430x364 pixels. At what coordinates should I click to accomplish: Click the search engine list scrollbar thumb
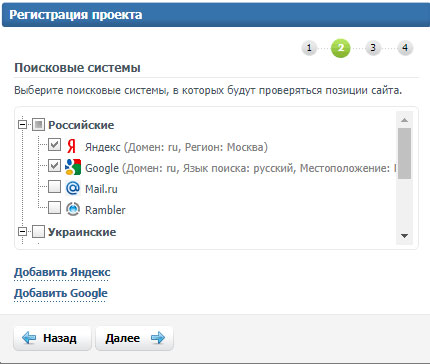click(x=405, y=154)
